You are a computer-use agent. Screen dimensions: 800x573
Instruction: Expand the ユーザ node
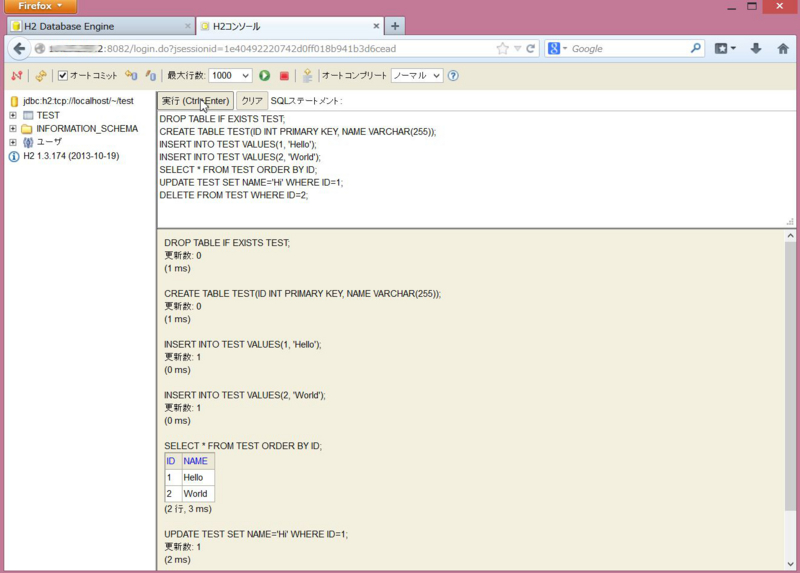click(13, 142)
